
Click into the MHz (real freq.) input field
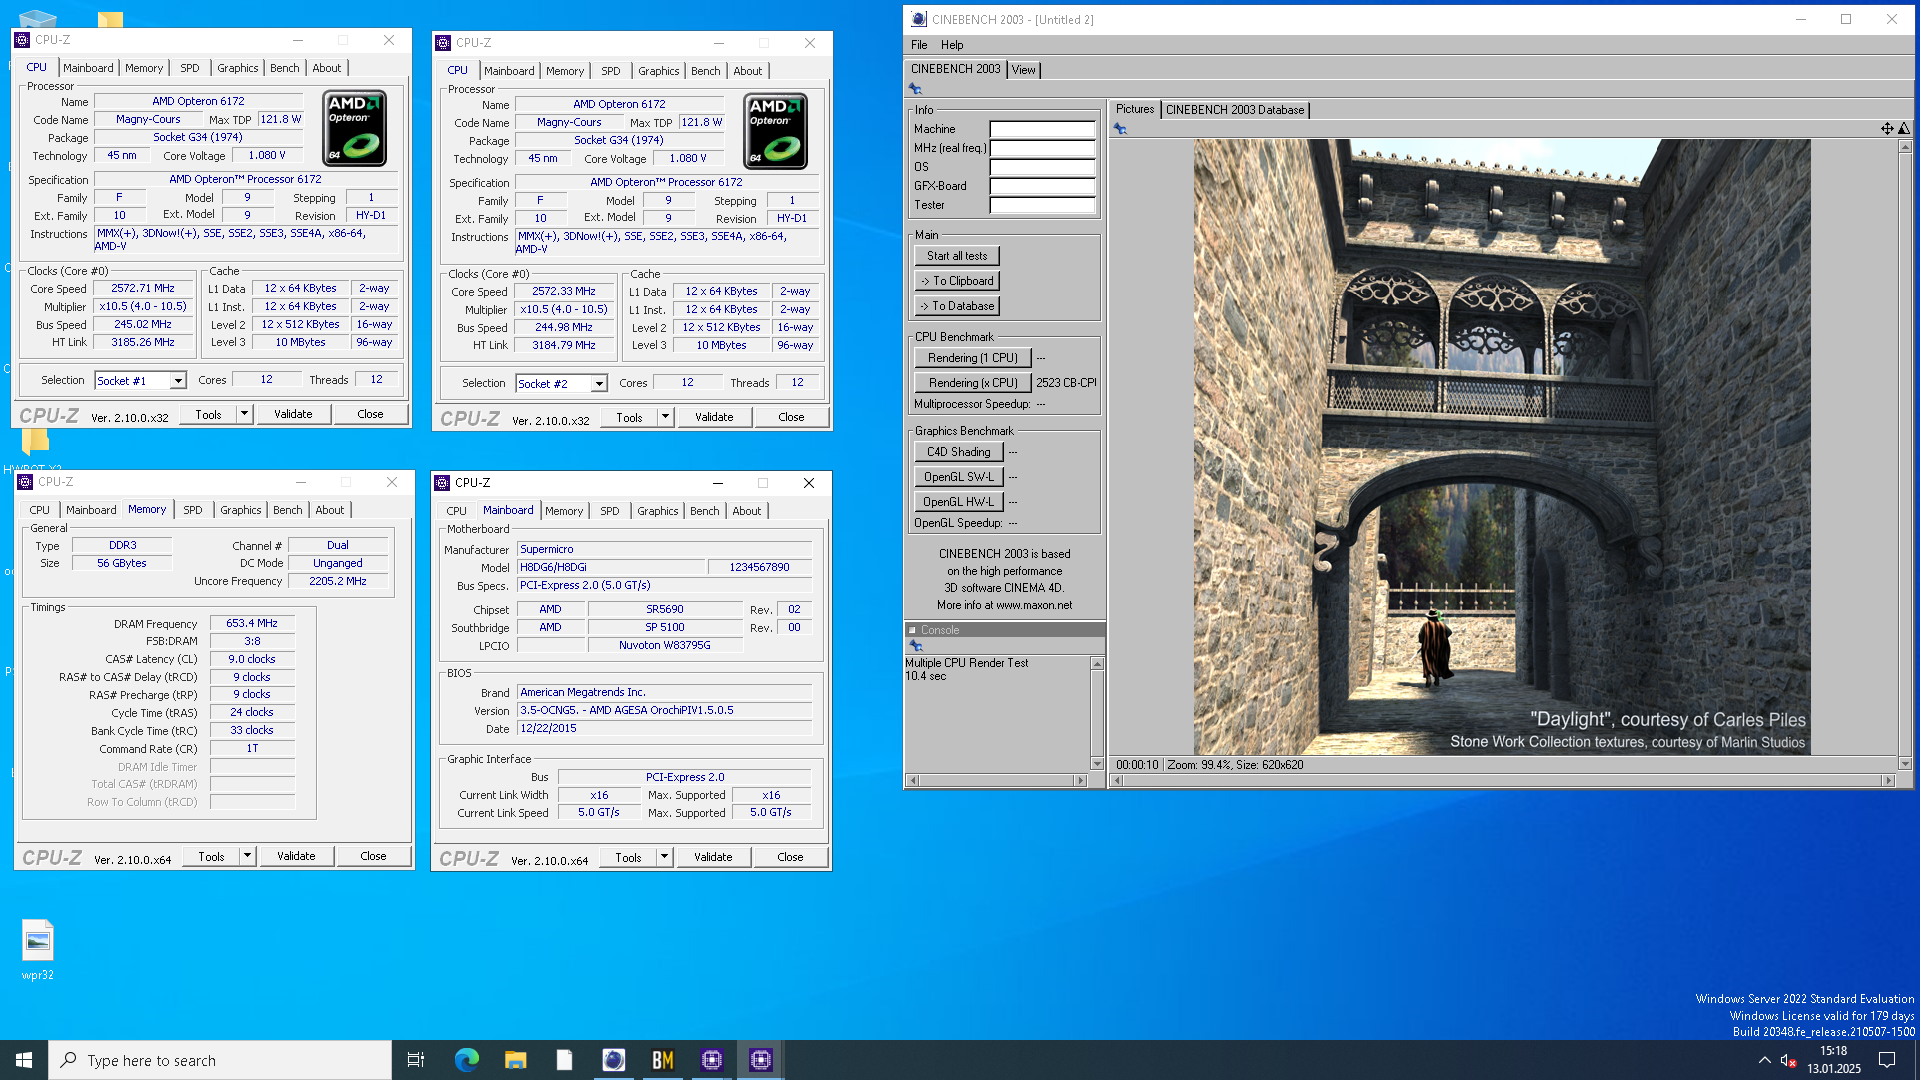tap(1042, 148)
